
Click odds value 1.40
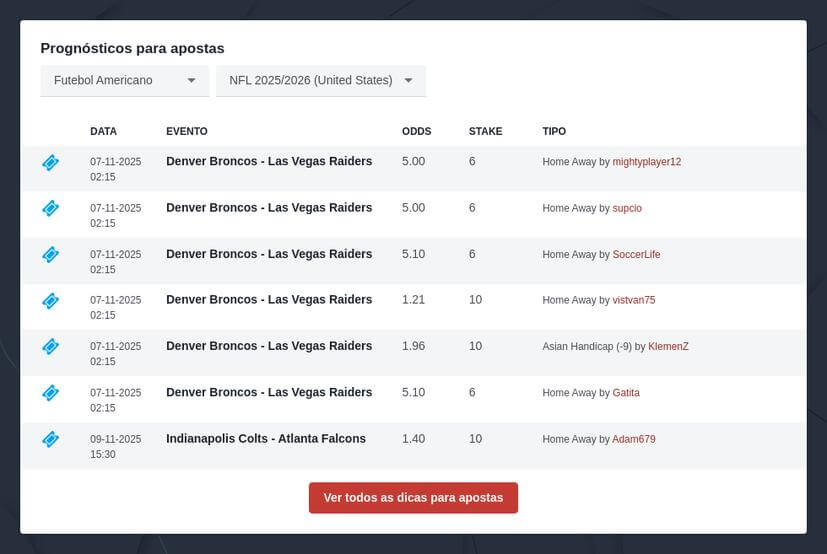point(414,439)
